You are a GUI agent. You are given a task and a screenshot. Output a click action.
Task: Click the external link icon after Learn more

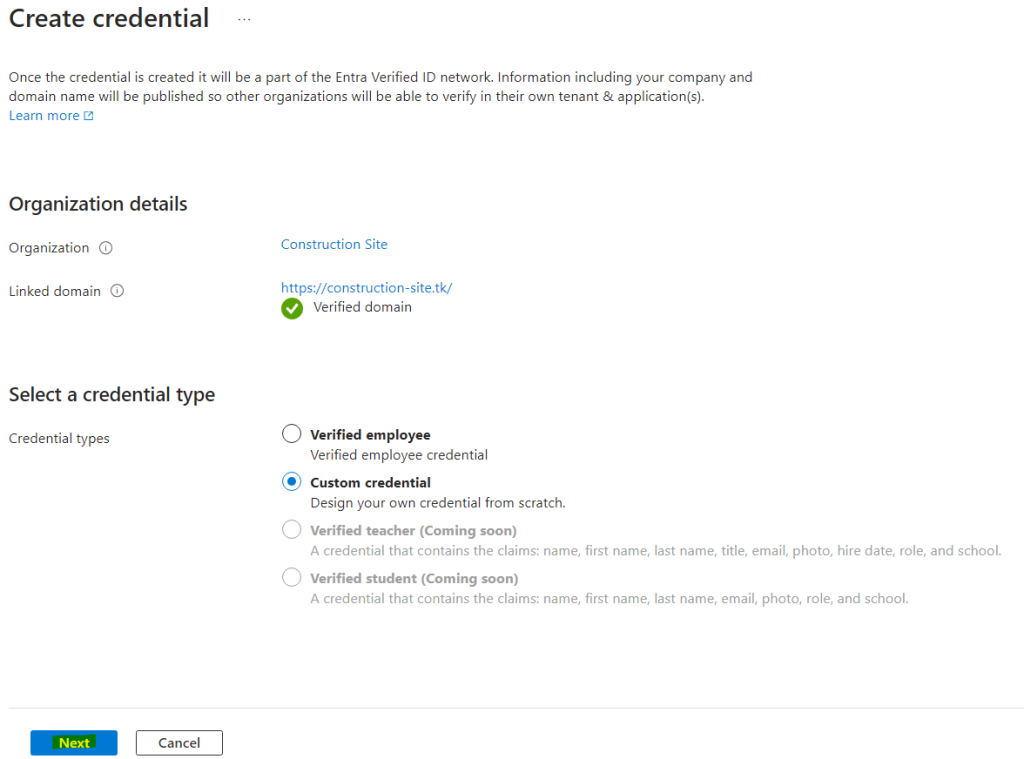click(89, 116)
